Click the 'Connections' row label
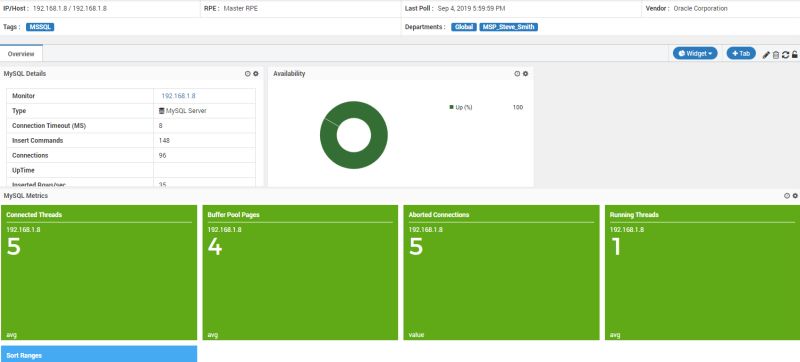 tap(30, 156)
